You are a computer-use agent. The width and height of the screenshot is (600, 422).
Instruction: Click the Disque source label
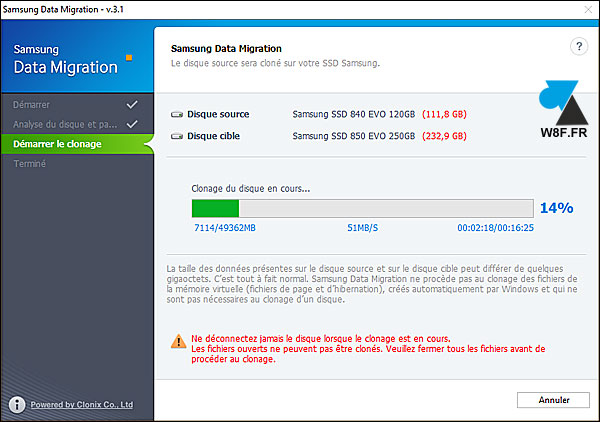click(218, 114)
